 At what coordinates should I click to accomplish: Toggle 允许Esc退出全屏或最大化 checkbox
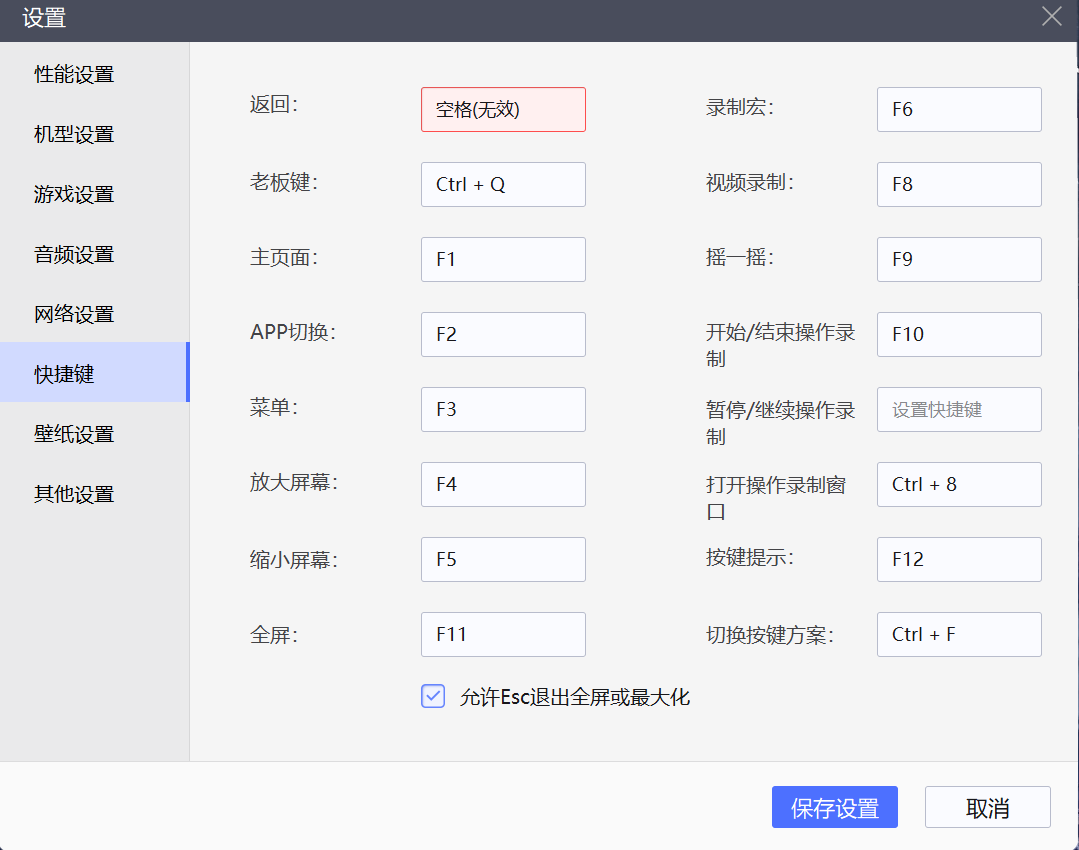click(x=433, y=697)
